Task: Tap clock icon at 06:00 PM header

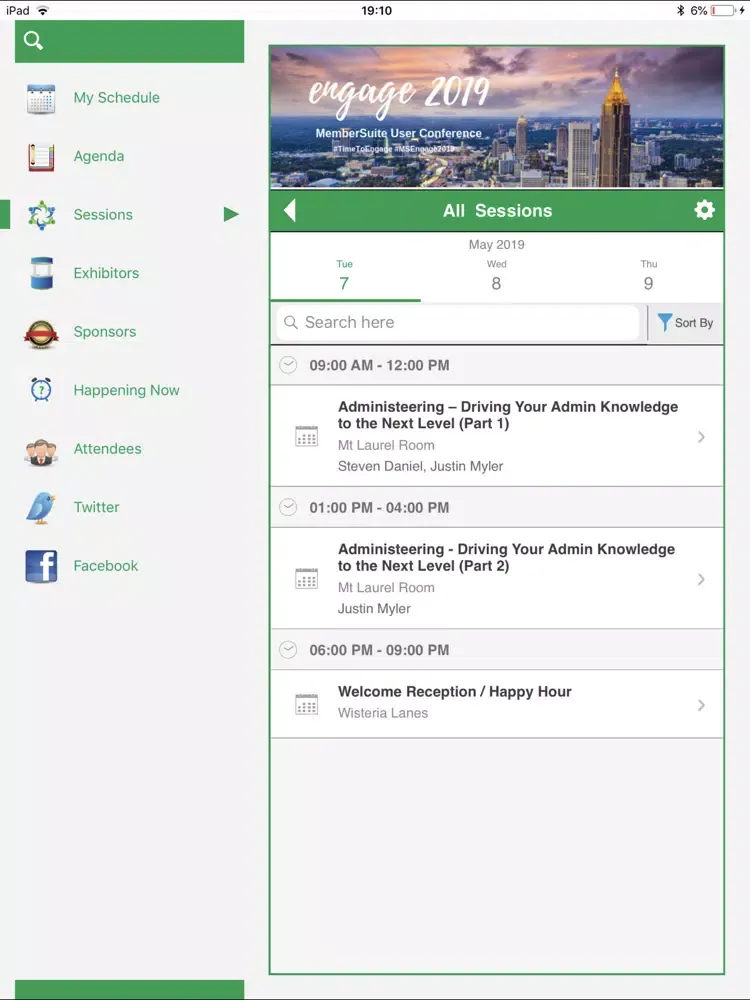Action: [x=288, y=649]
